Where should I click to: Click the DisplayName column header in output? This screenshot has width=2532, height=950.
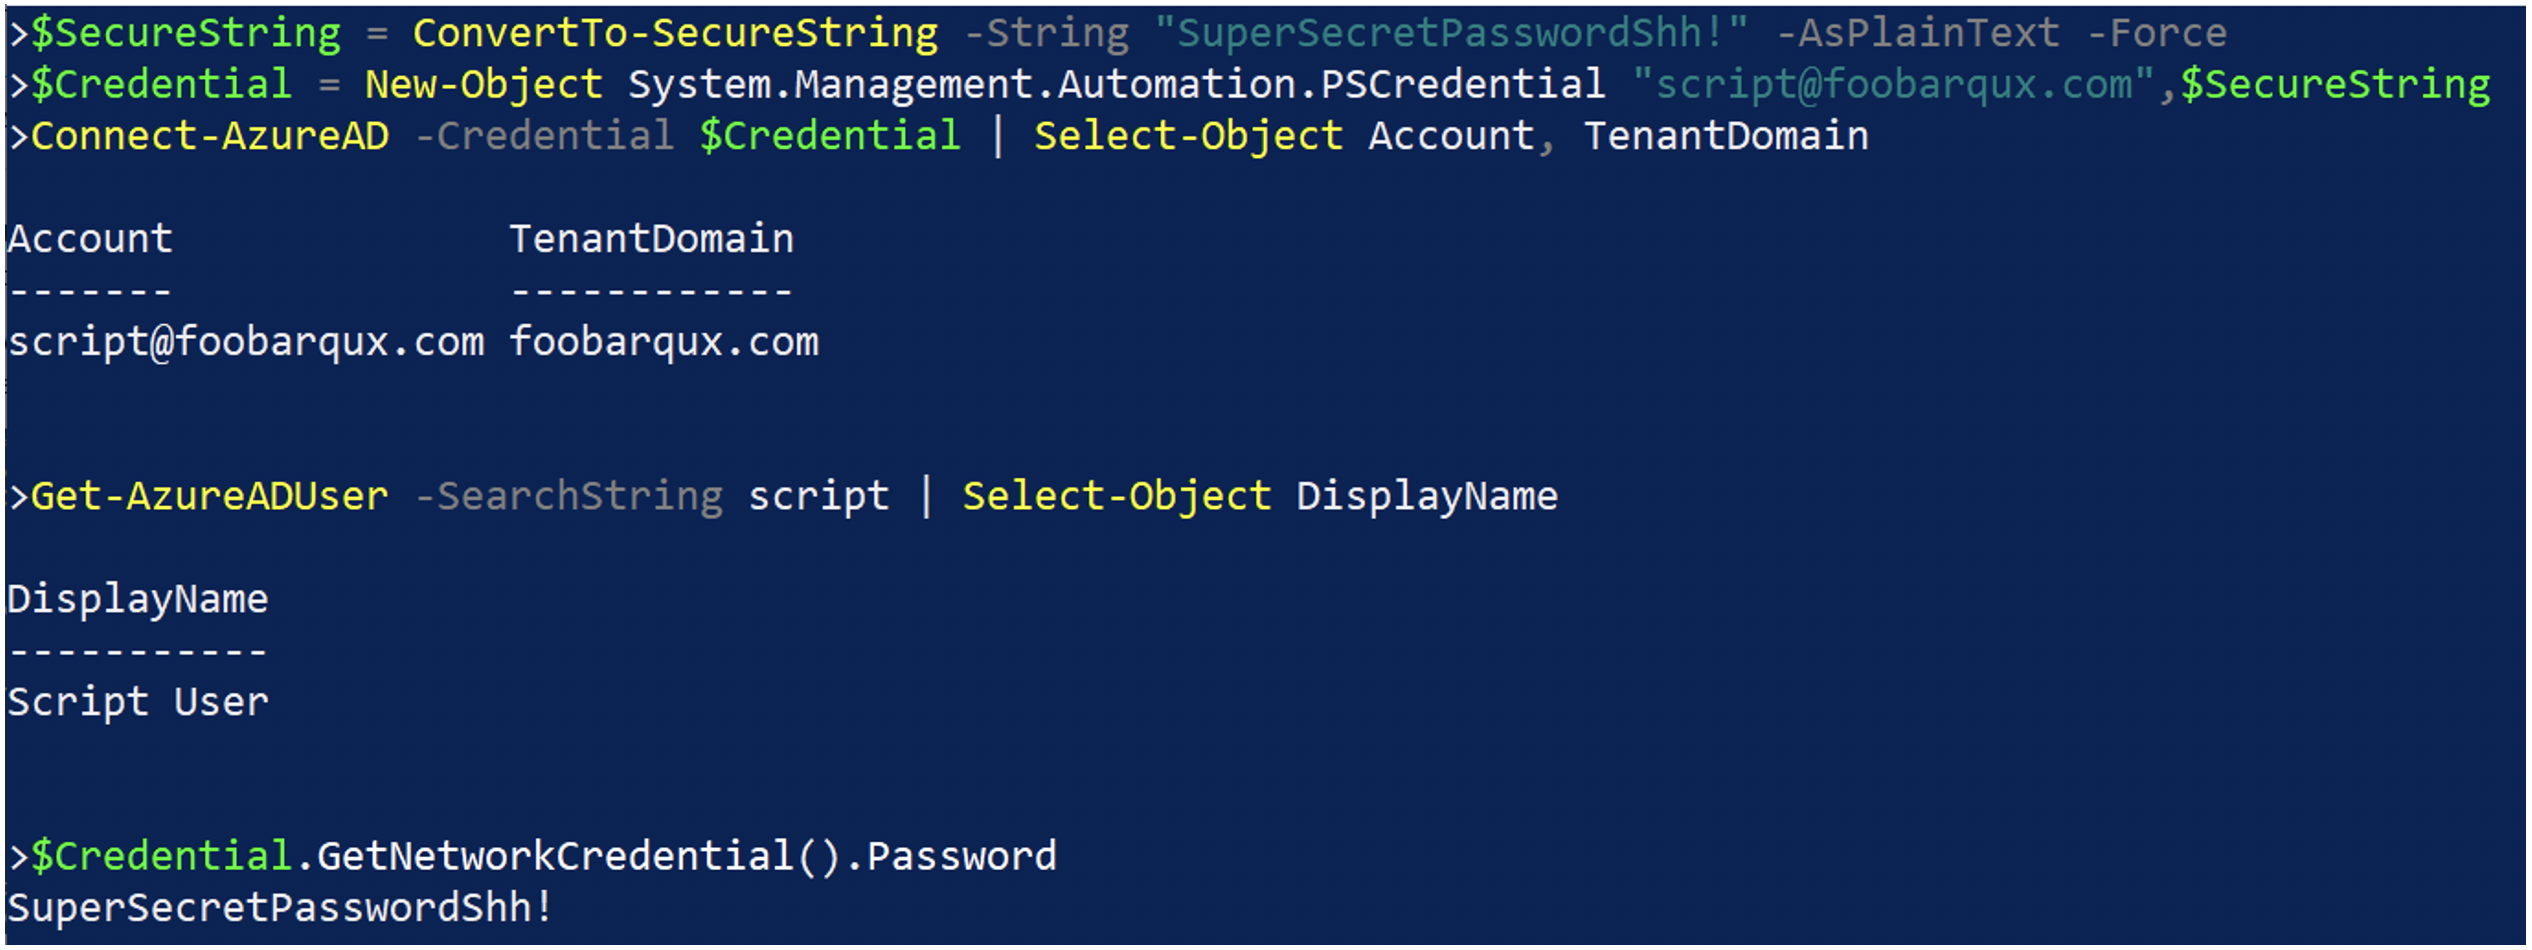pyautogui.click(x=138, y=600)
